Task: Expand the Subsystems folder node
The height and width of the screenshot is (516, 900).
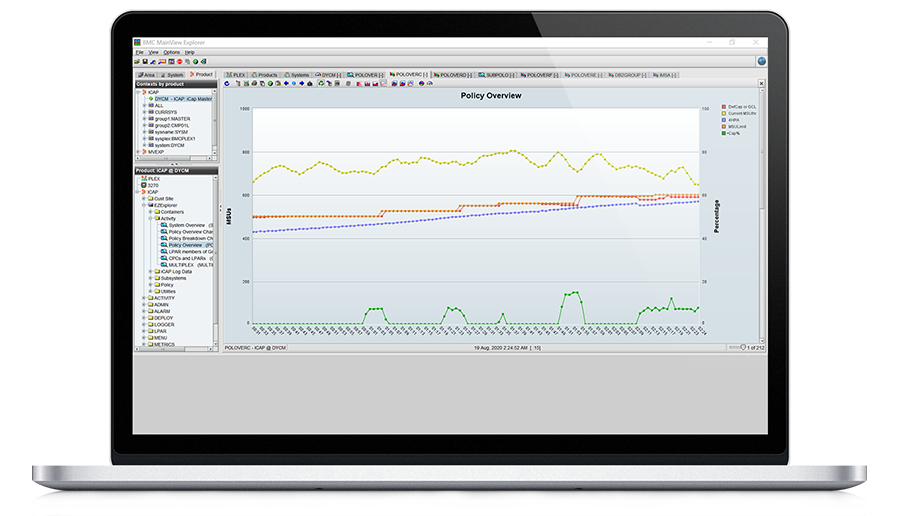Action: pyautogui.click(x=150, y=278)
